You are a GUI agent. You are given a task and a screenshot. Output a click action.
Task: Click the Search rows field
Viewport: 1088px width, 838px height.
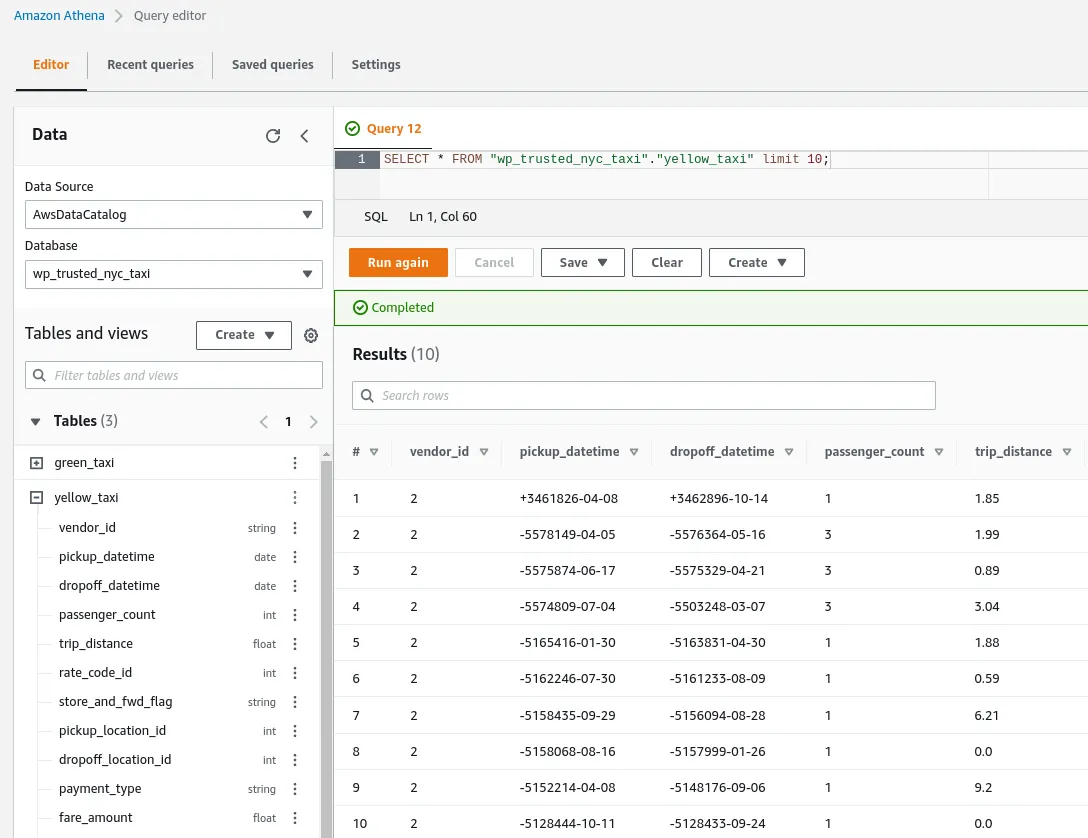644,395
